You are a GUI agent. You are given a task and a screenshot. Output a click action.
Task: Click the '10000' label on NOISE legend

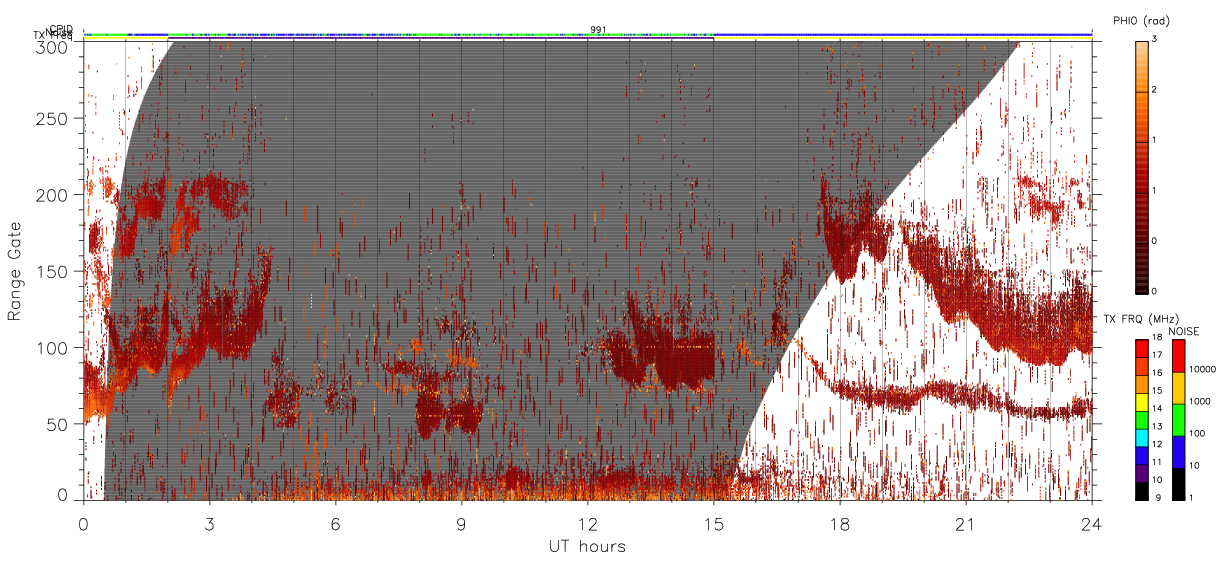click(x=1202, y=369)
